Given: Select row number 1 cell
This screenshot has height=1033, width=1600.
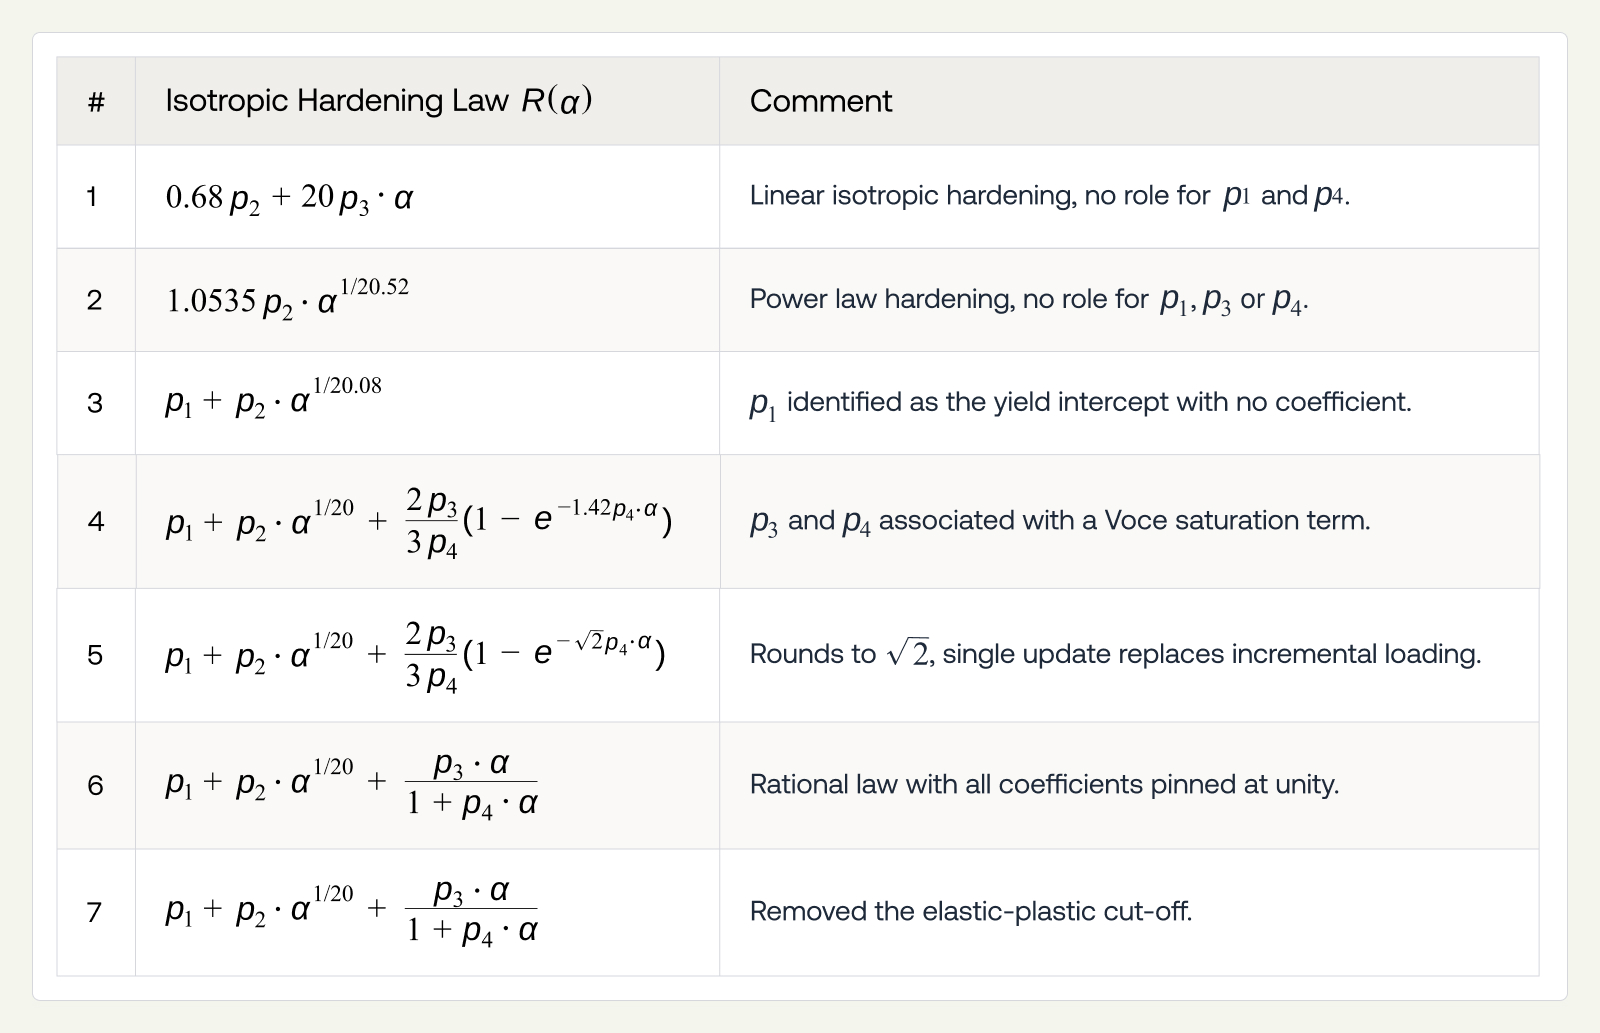Looking at the screenshot, I should pos(96,197).
